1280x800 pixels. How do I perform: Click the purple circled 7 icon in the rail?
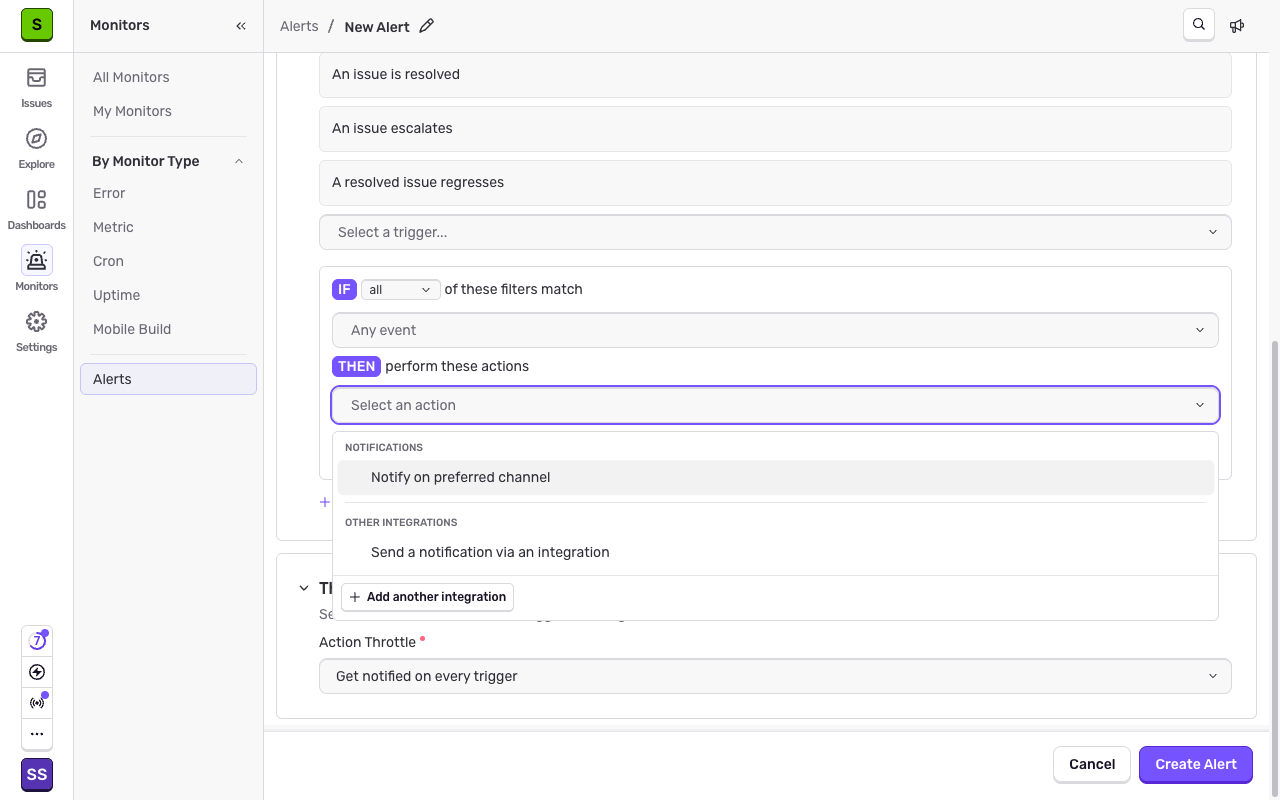click(37, 641)
